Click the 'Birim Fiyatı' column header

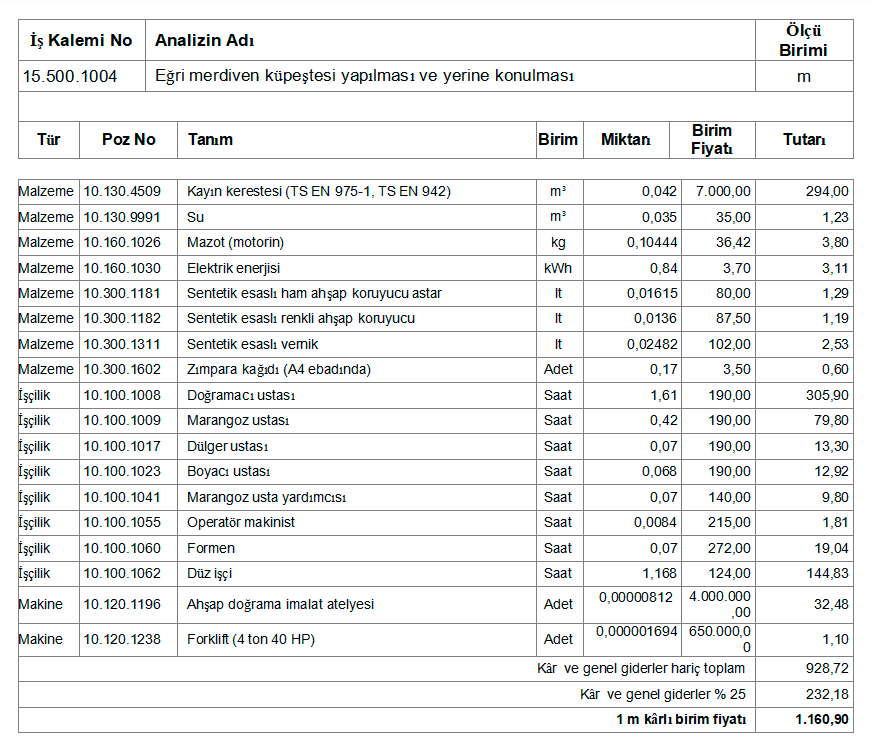click(712, 140)
